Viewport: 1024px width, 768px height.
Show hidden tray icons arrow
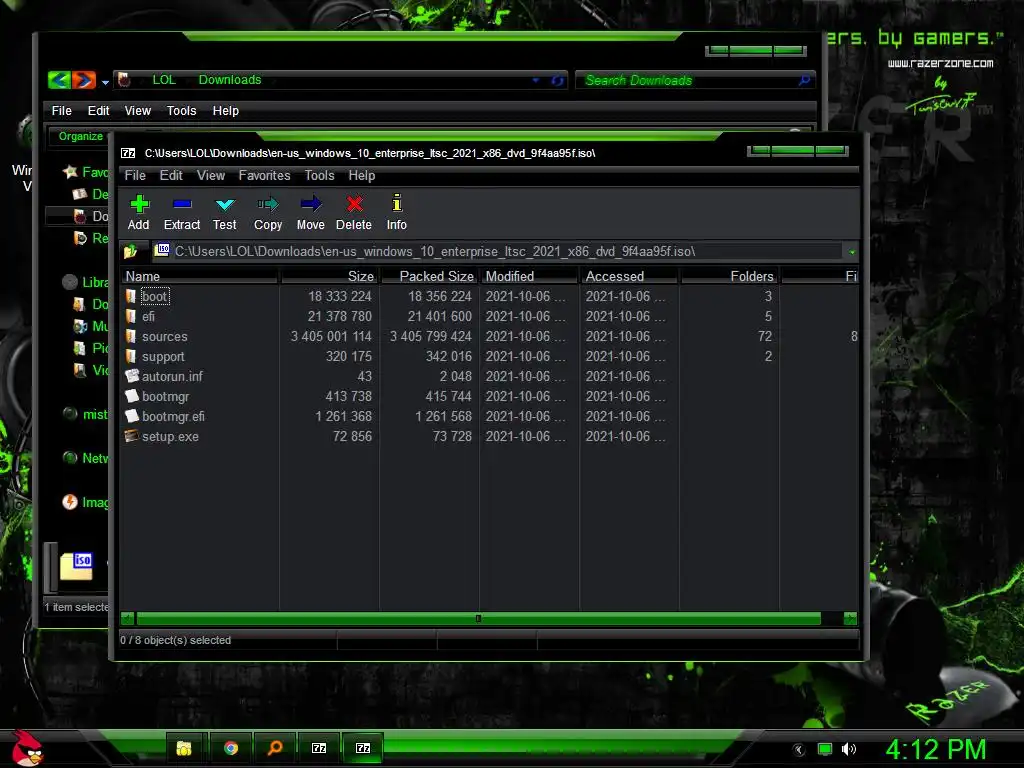pyautogui.click(x=799, y=750)
